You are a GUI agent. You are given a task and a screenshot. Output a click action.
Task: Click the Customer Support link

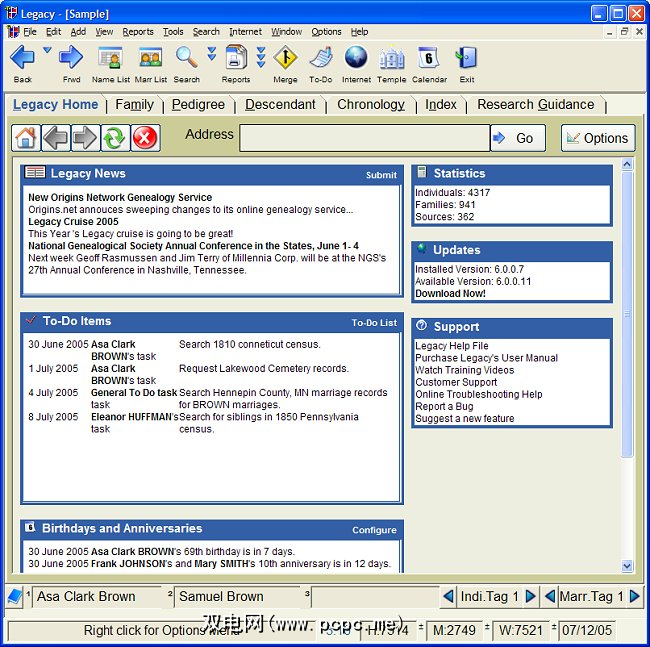(x=456, y=382)
